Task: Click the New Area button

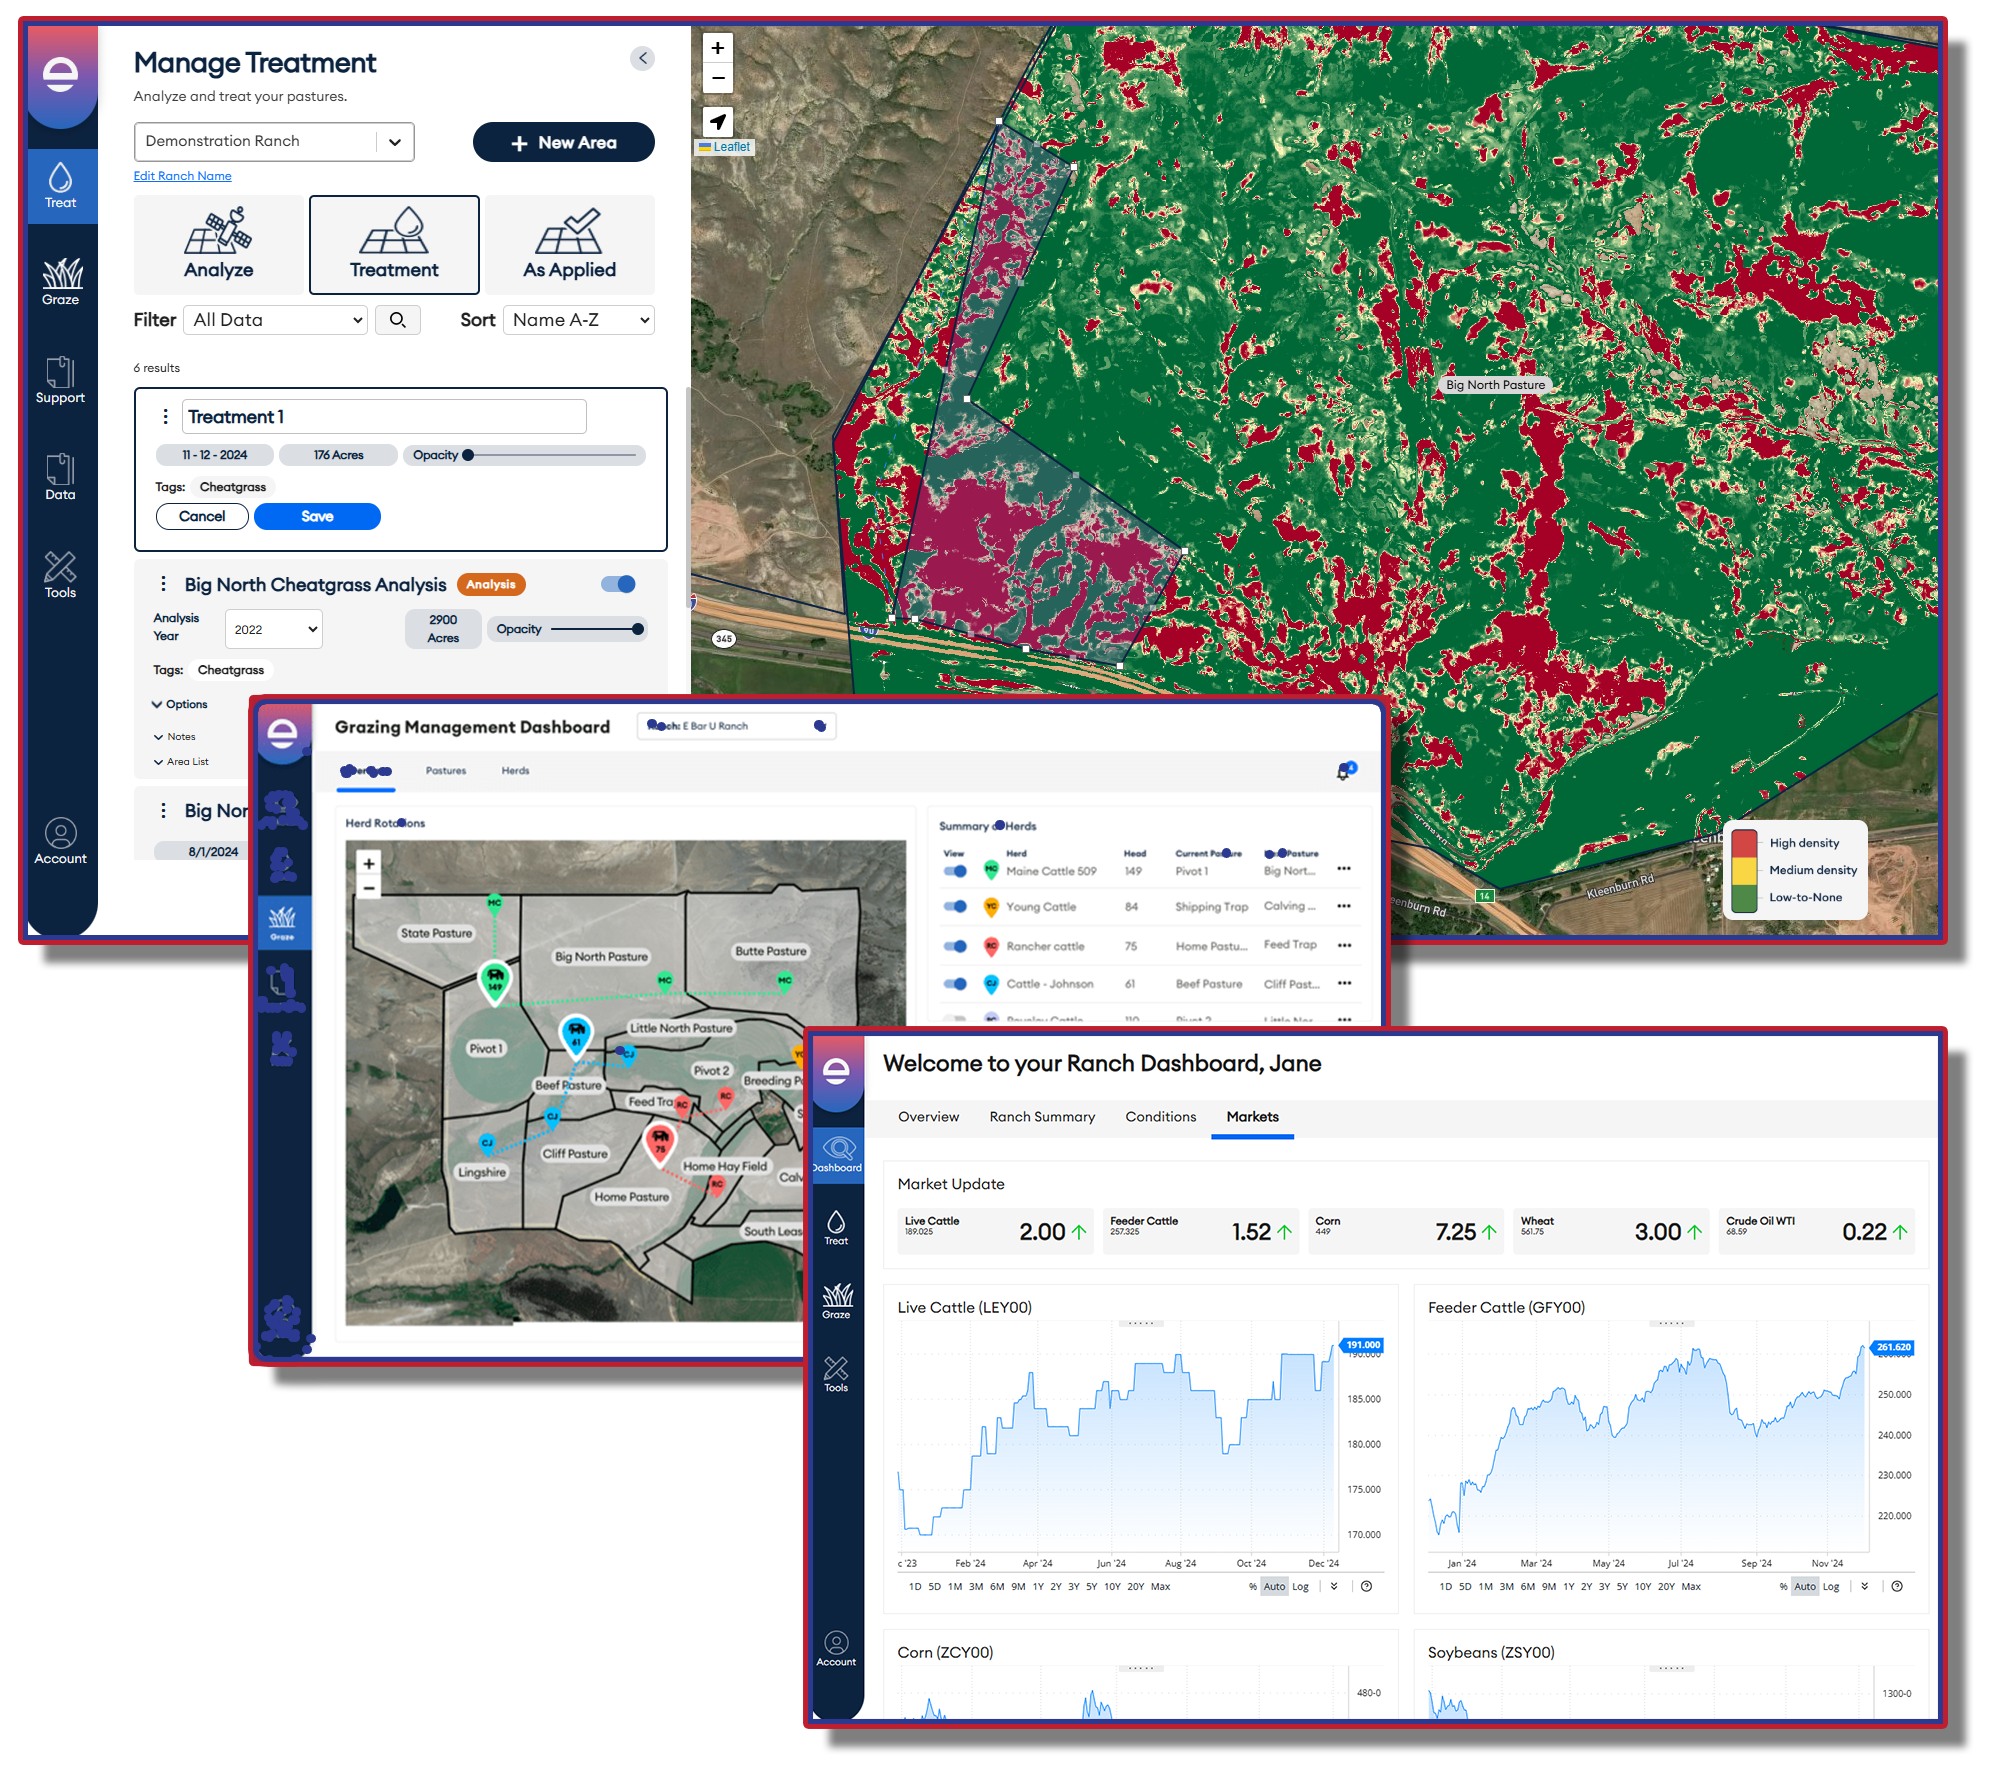Action: click(x=563, y=143)
